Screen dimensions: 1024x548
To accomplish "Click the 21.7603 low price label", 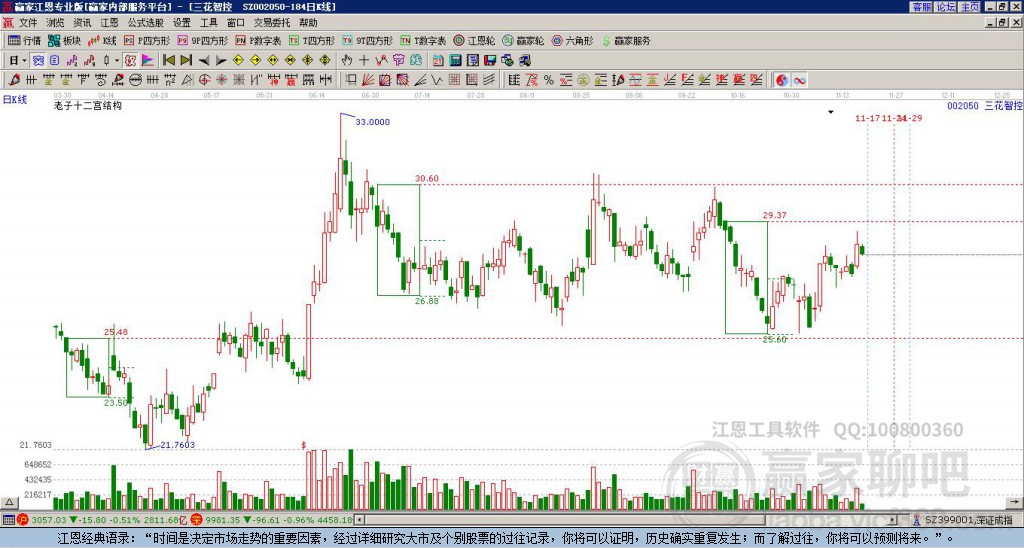I will pyautogui.click(x=178, y=445).
